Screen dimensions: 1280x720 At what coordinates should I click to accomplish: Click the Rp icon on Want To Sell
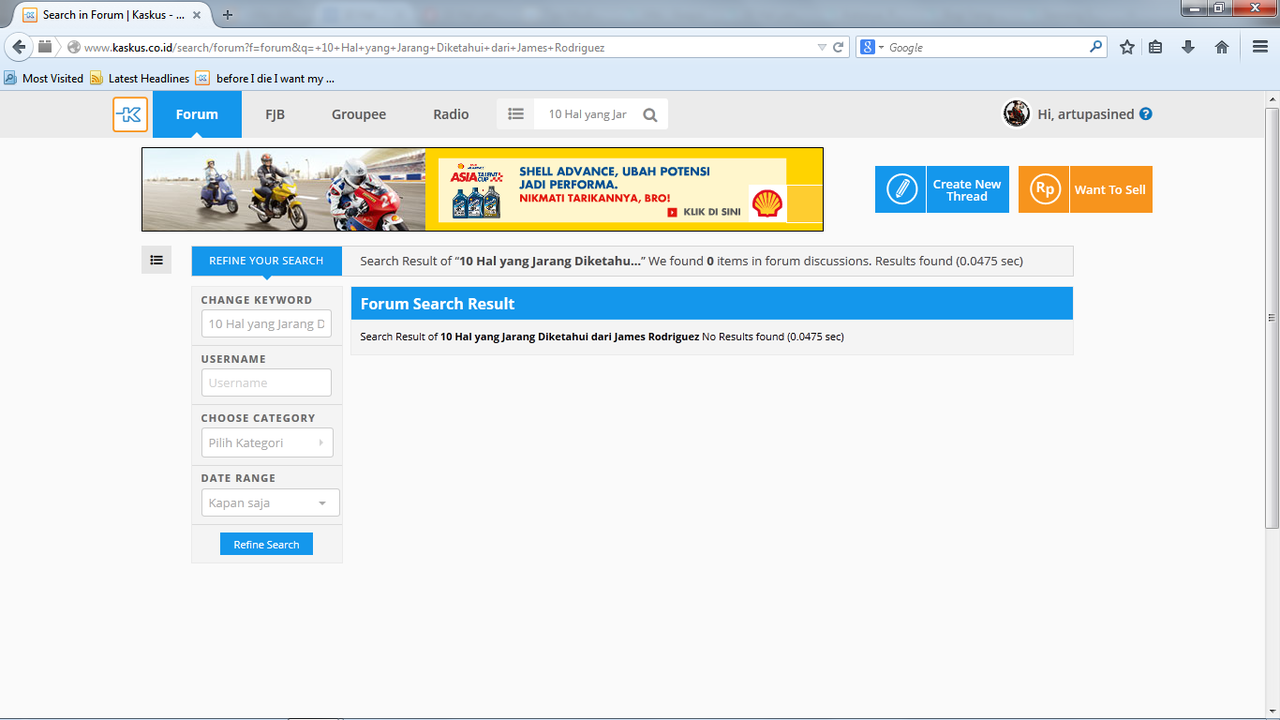point(1044,189)
